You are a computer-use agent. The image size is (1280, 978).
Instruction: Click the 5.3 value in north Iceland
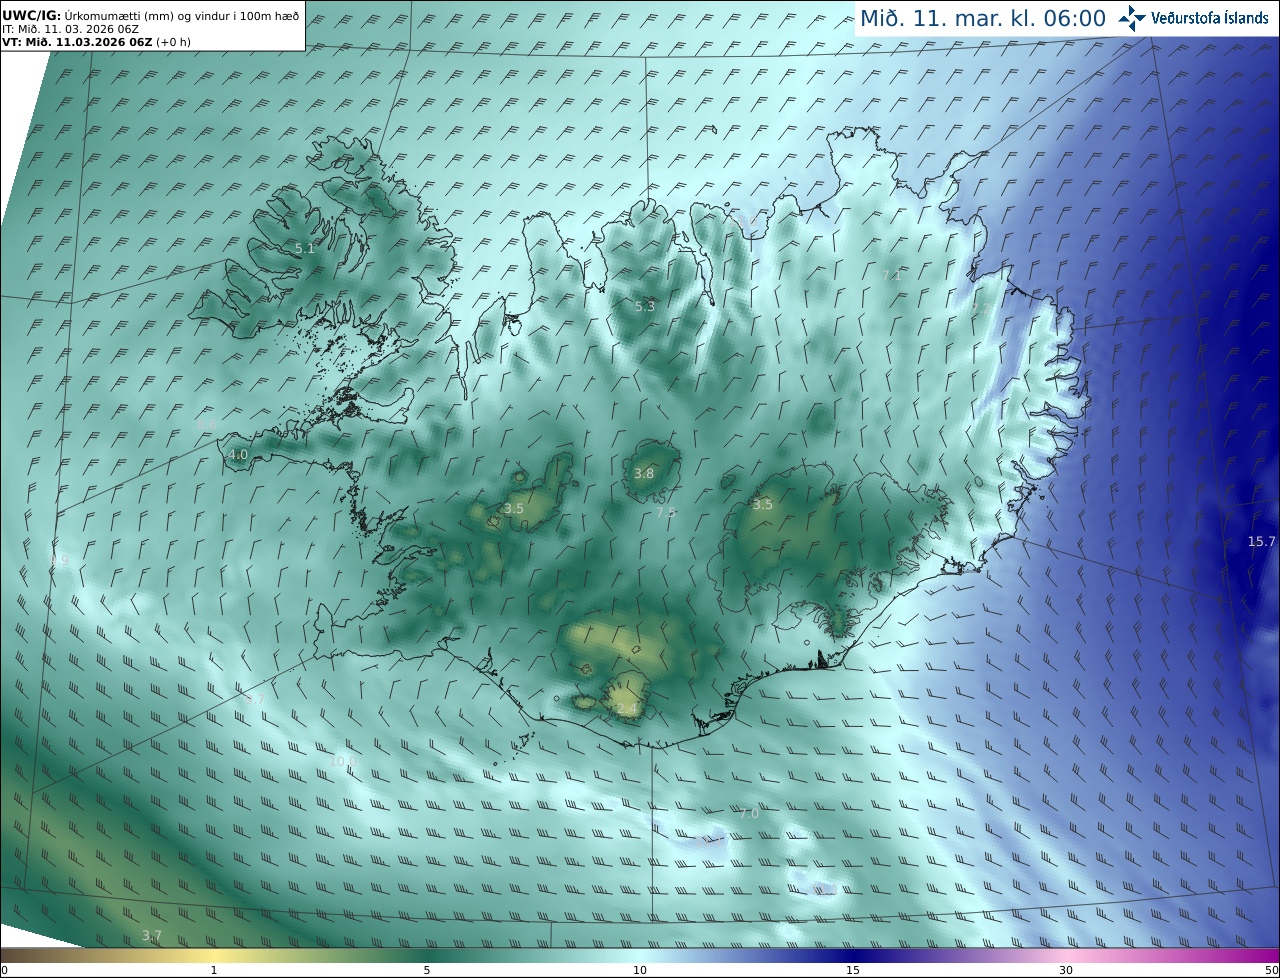click(x=645, y=306)
